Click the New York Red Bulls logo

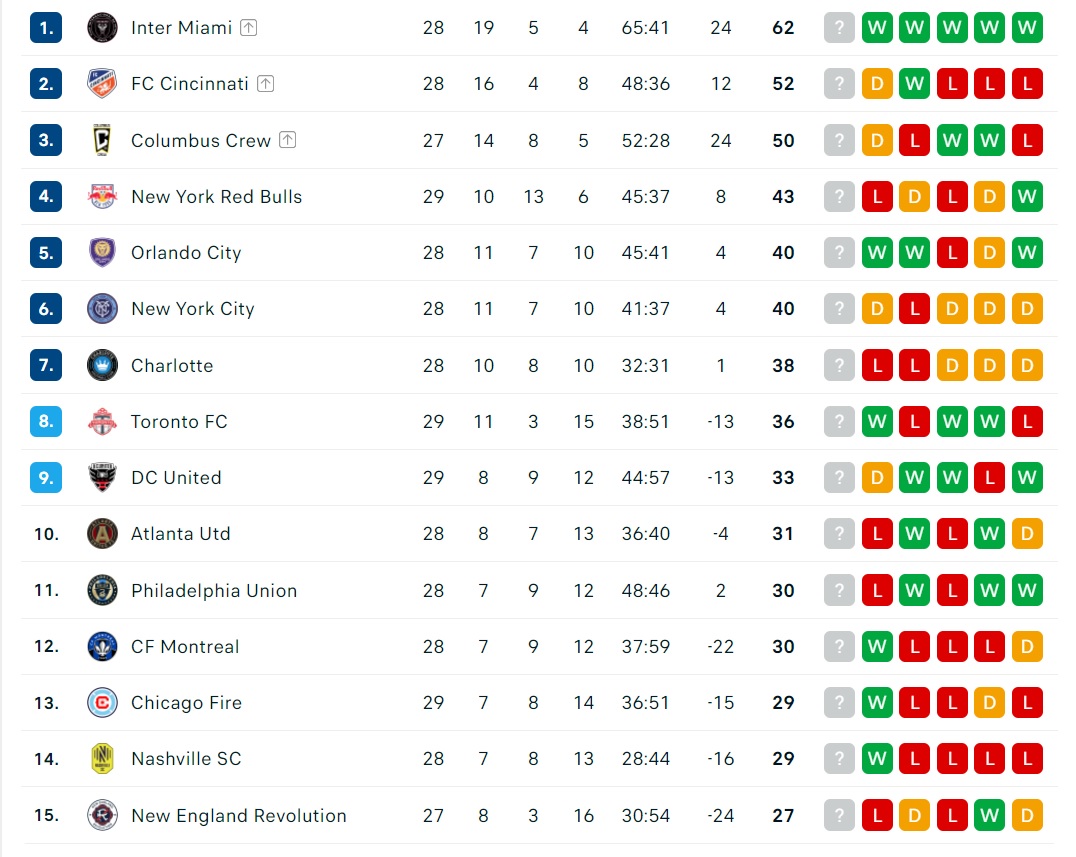(x=102, y=196)
